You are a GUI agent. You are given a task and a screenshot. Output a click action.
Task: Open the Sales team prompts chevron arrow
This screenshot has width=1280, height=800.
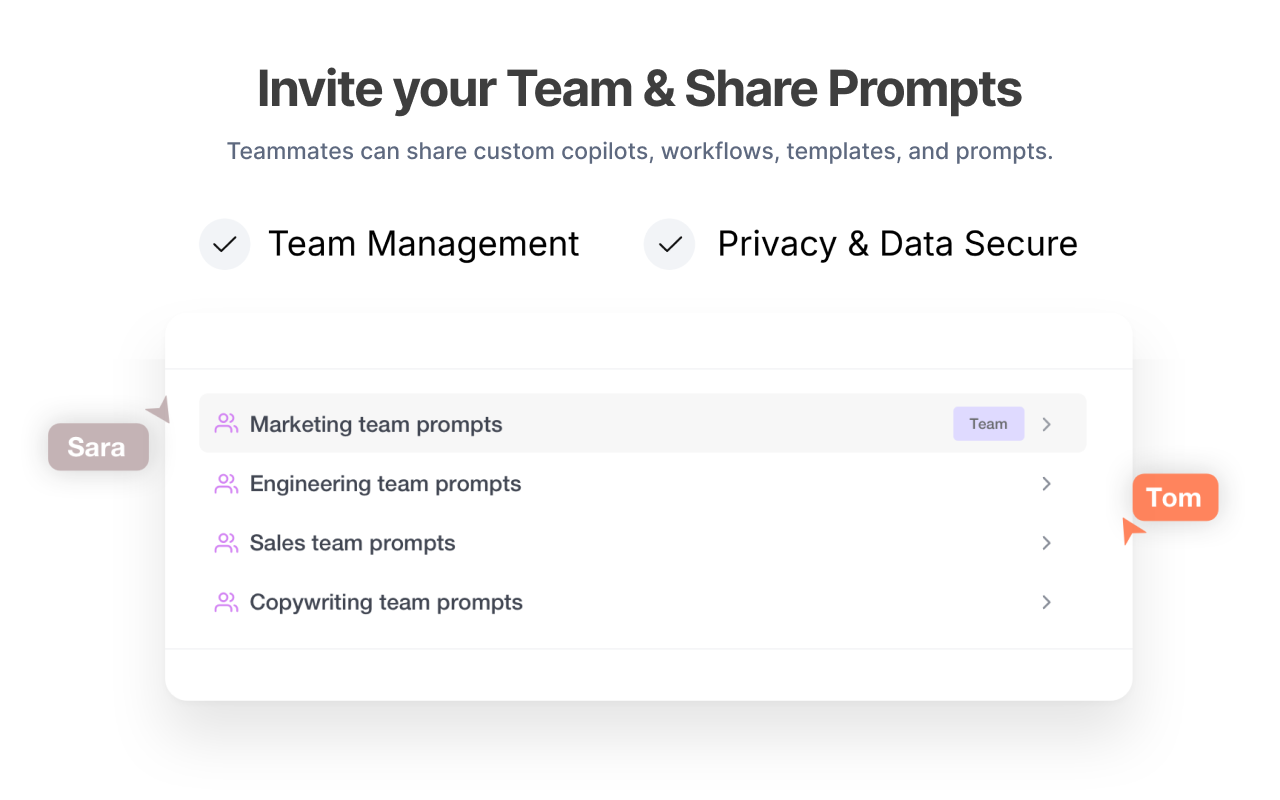tap(1046, 543)
